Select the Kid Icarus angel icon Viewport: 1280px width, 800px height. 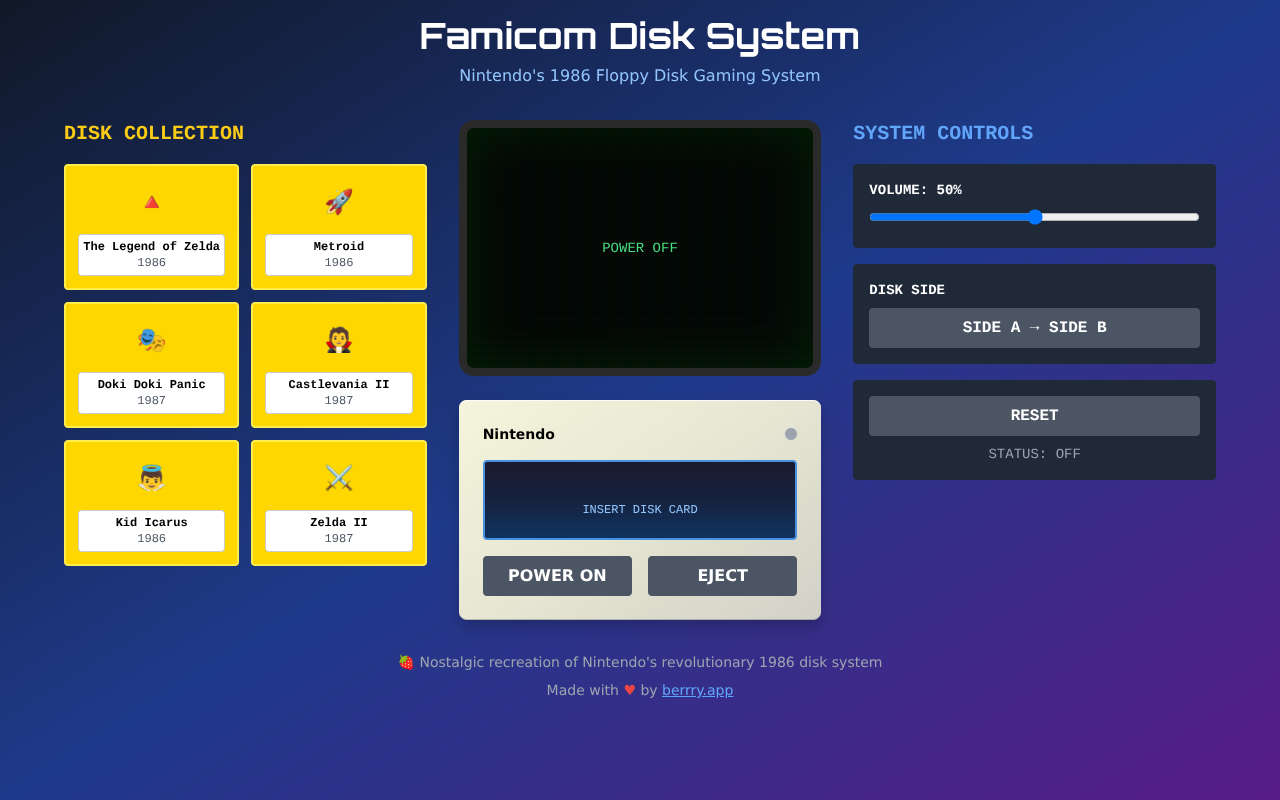(x=151, y=476)
